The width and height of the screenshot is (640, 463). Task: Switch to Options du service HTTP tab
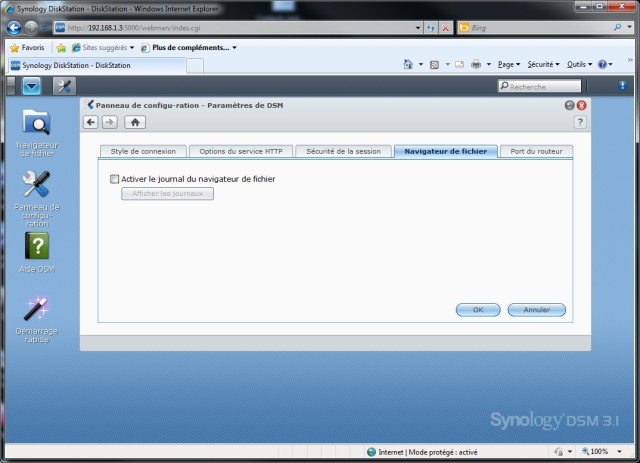[241, 151]
